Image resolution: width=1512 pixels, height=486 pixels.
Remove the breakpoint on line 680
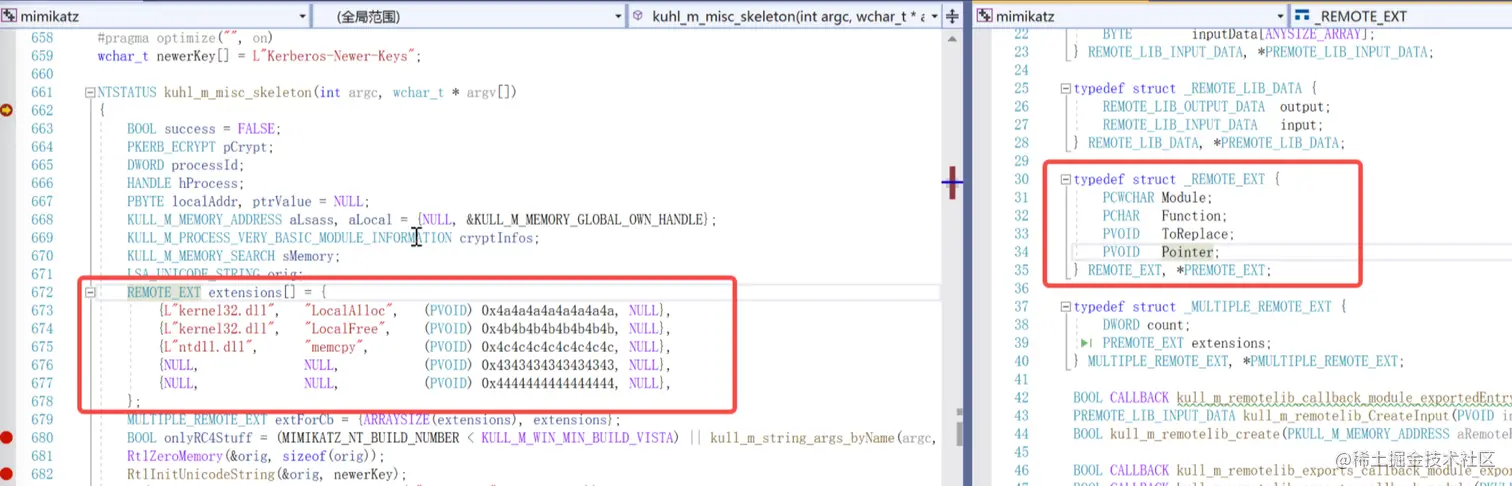pyautogui.click(x=6, y=437)
